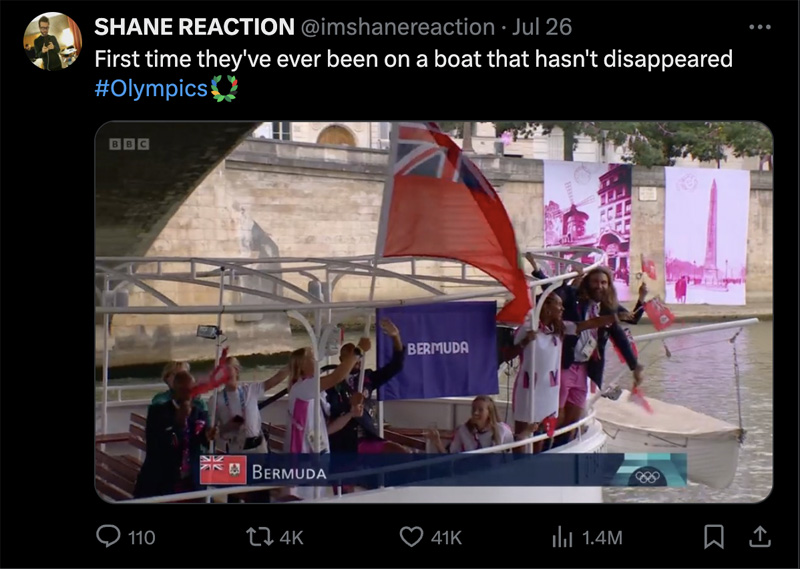Open the view analytics bar chart icon
The width and height of the screenshot is (800, 569).
pyautogui.click(x=562, y=537)
